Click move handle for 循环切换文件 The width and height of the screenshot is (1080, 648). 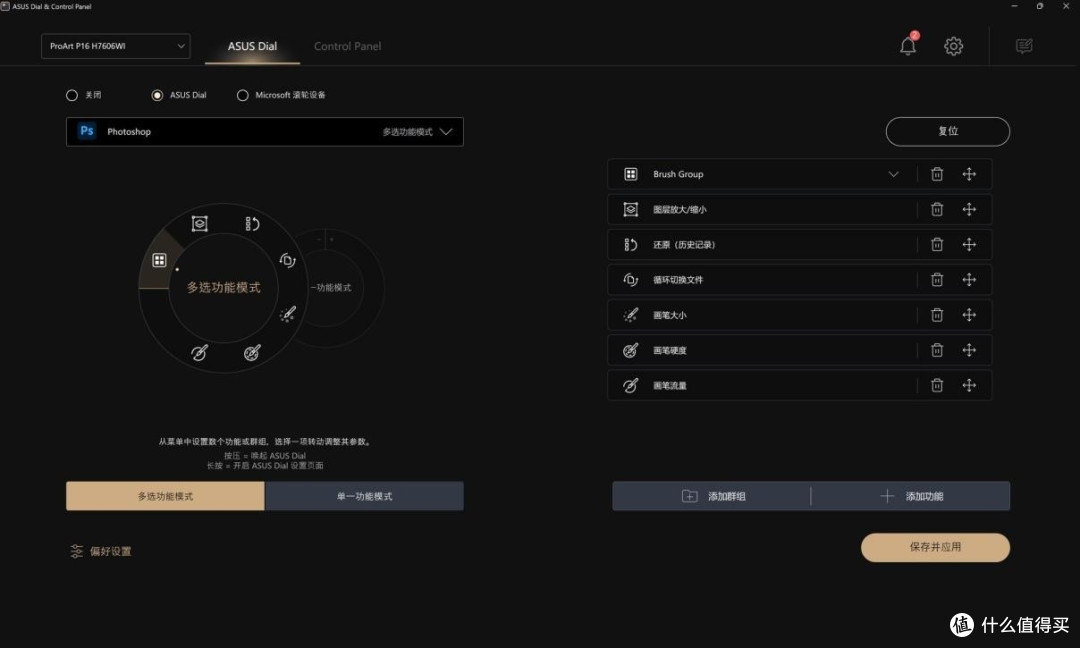pos(969,280)
